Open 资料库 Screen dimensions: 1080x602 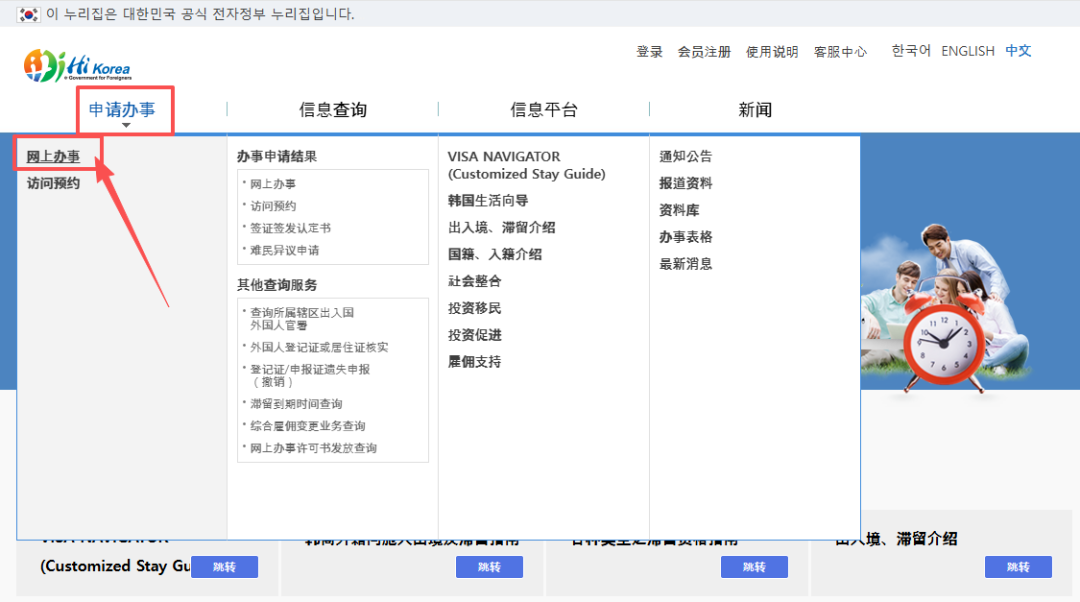tap(679, 210)
